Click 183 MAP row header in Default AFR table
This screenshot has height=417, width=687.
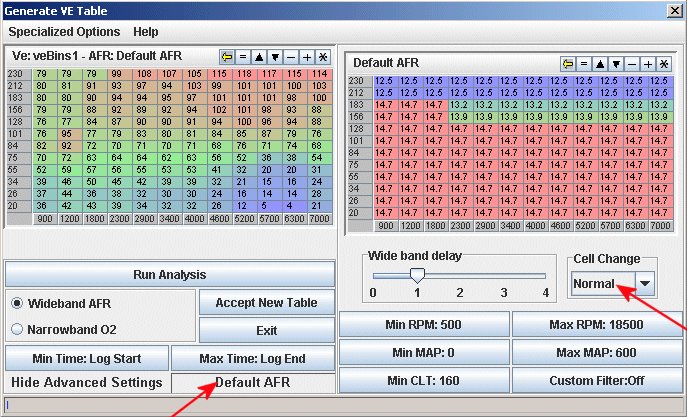[360, 105]
